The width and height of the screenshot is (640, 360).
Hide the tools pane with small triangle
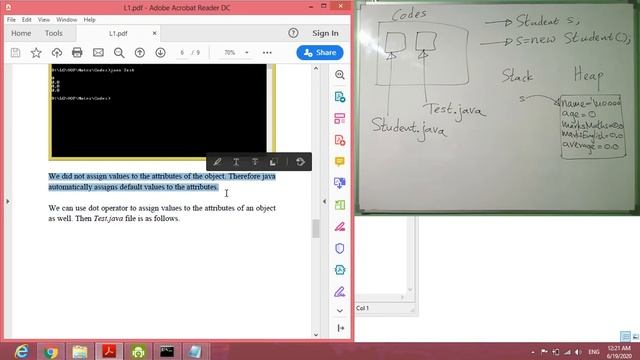(324, 201)
